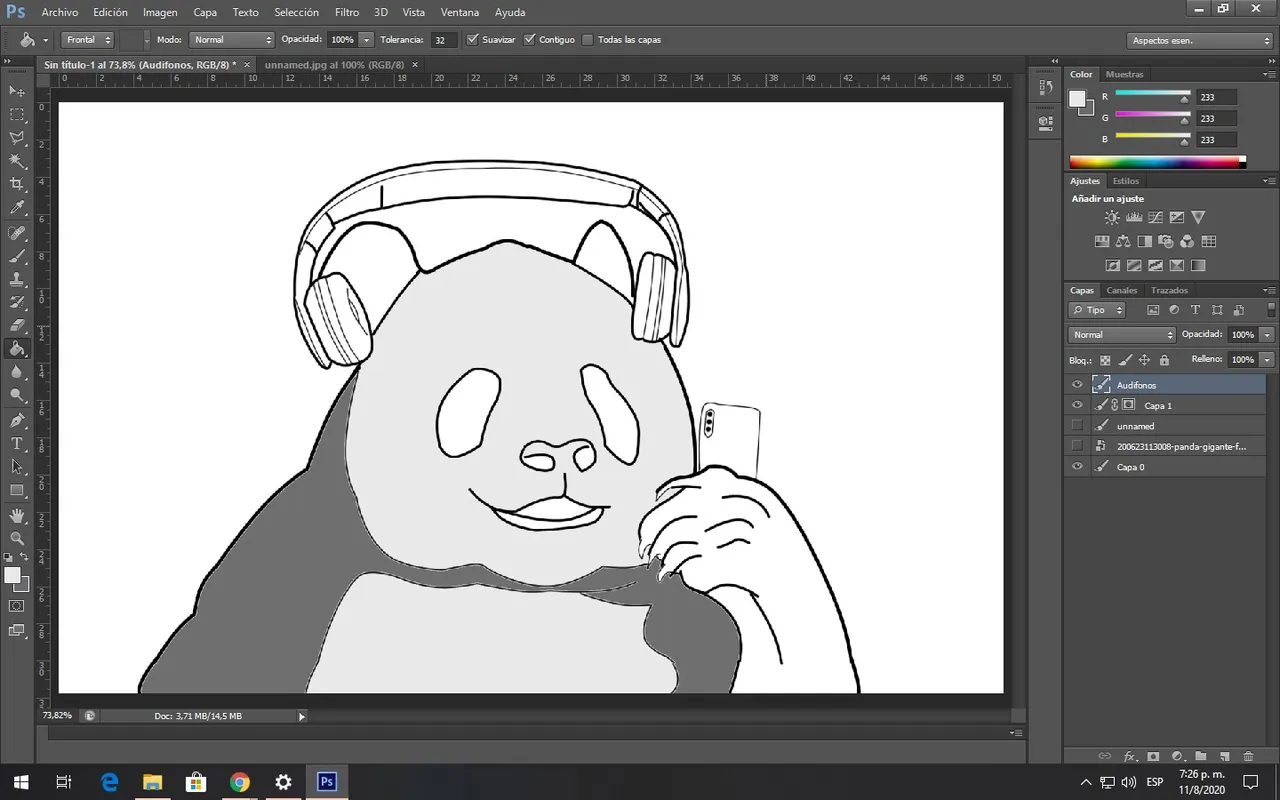This screenshot has width=1280, height=800.
Task: Enable Todas las capas checkbox
Action: click(588, 39)
